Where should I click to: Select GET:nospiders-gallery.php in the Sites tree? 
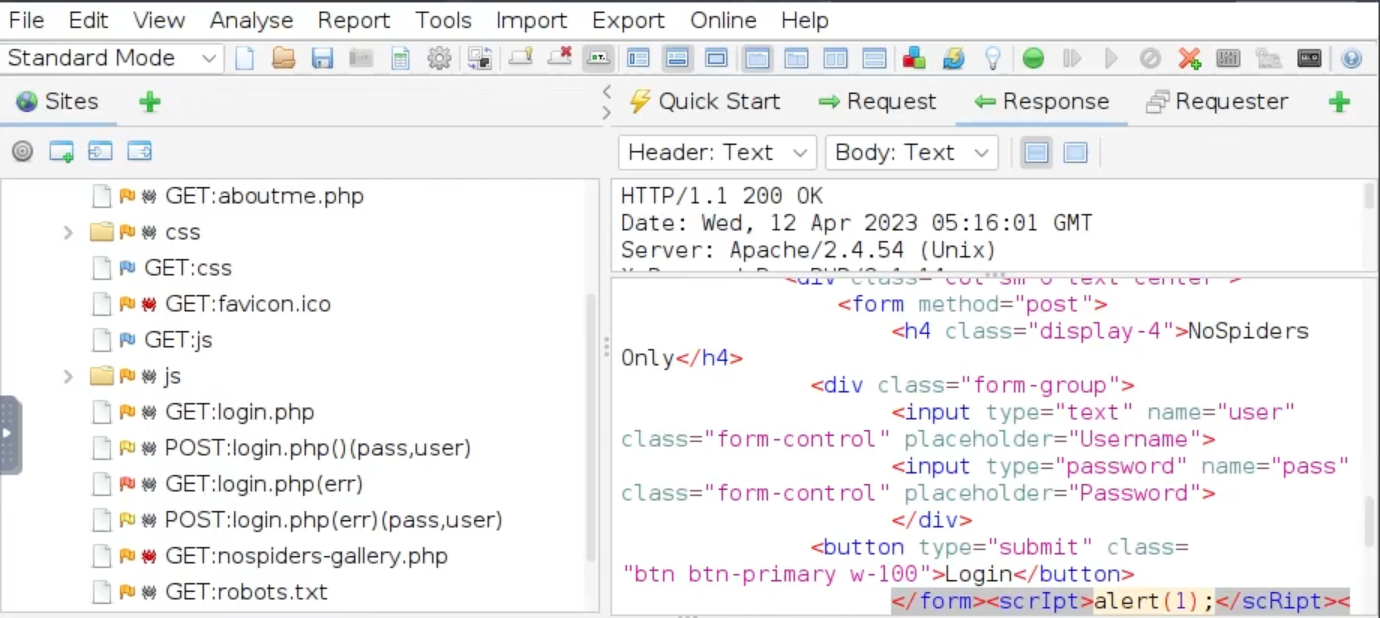pos(306,556)
